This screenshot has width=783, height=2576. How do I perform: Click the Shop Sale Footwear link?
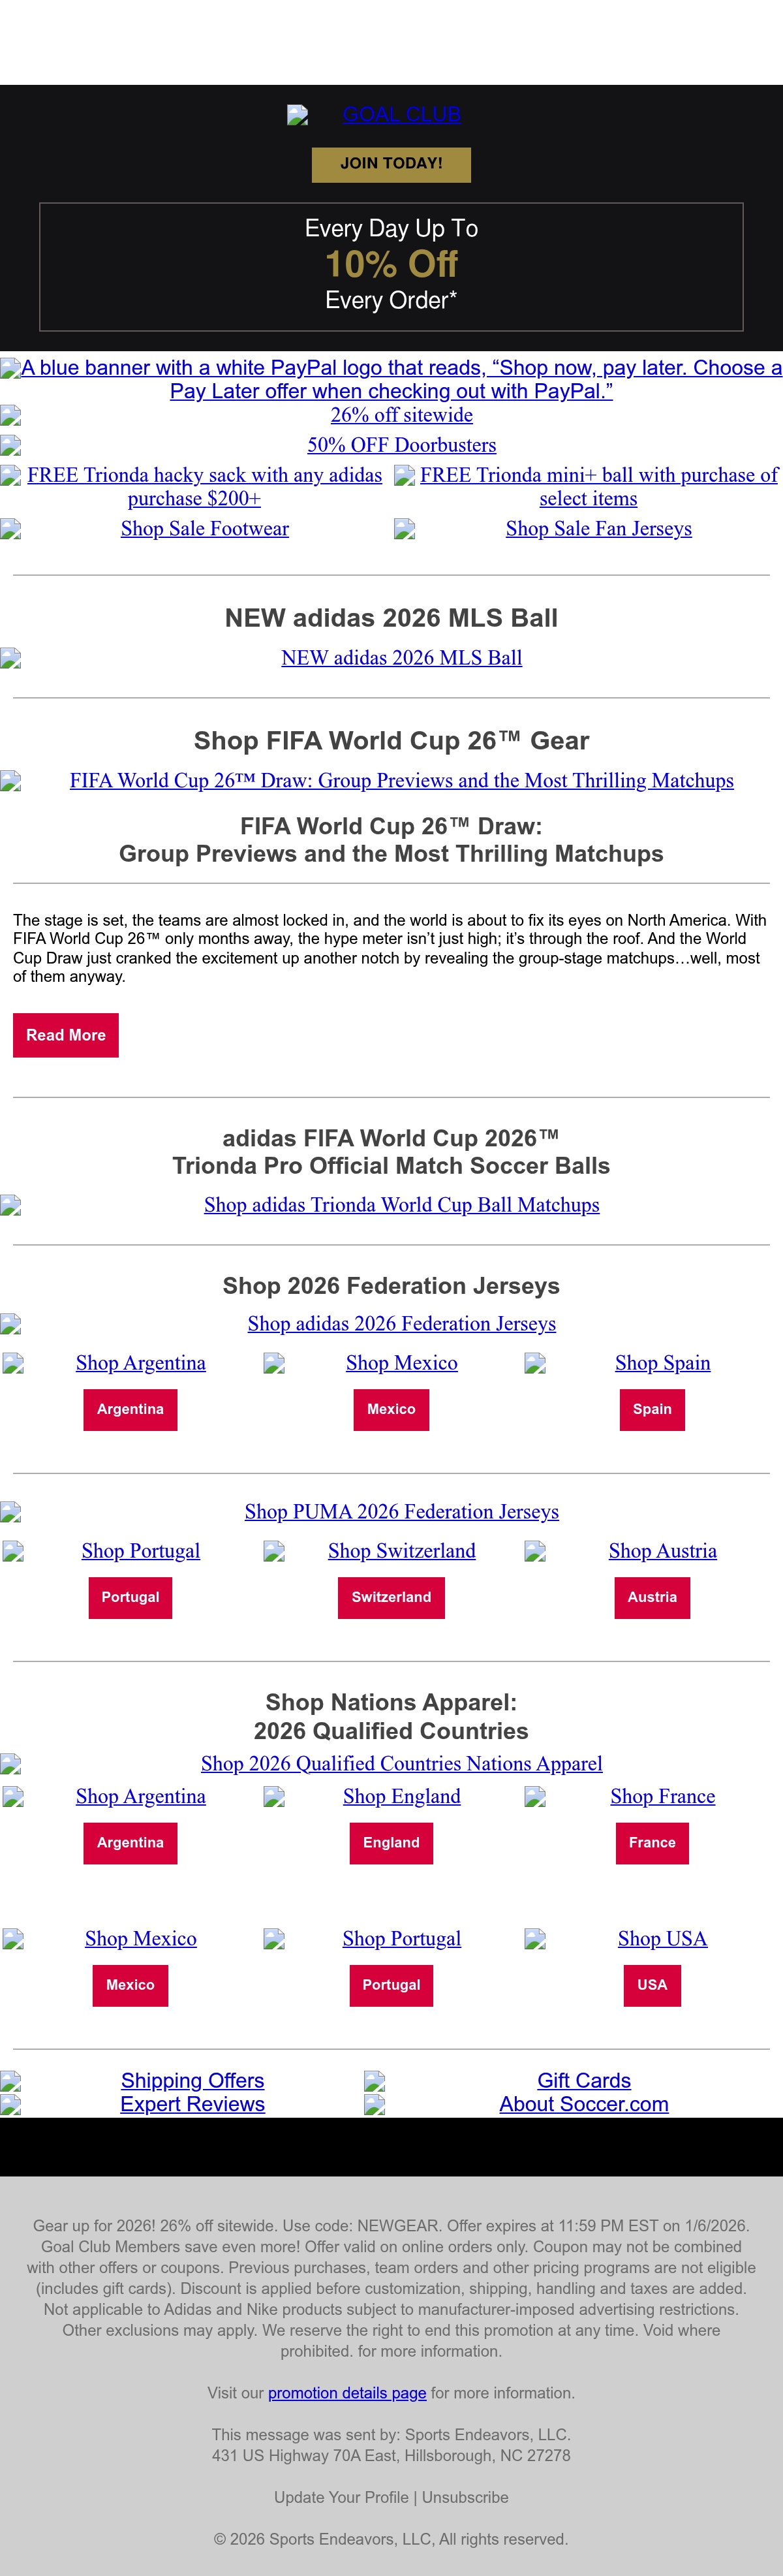coord(204,529)
